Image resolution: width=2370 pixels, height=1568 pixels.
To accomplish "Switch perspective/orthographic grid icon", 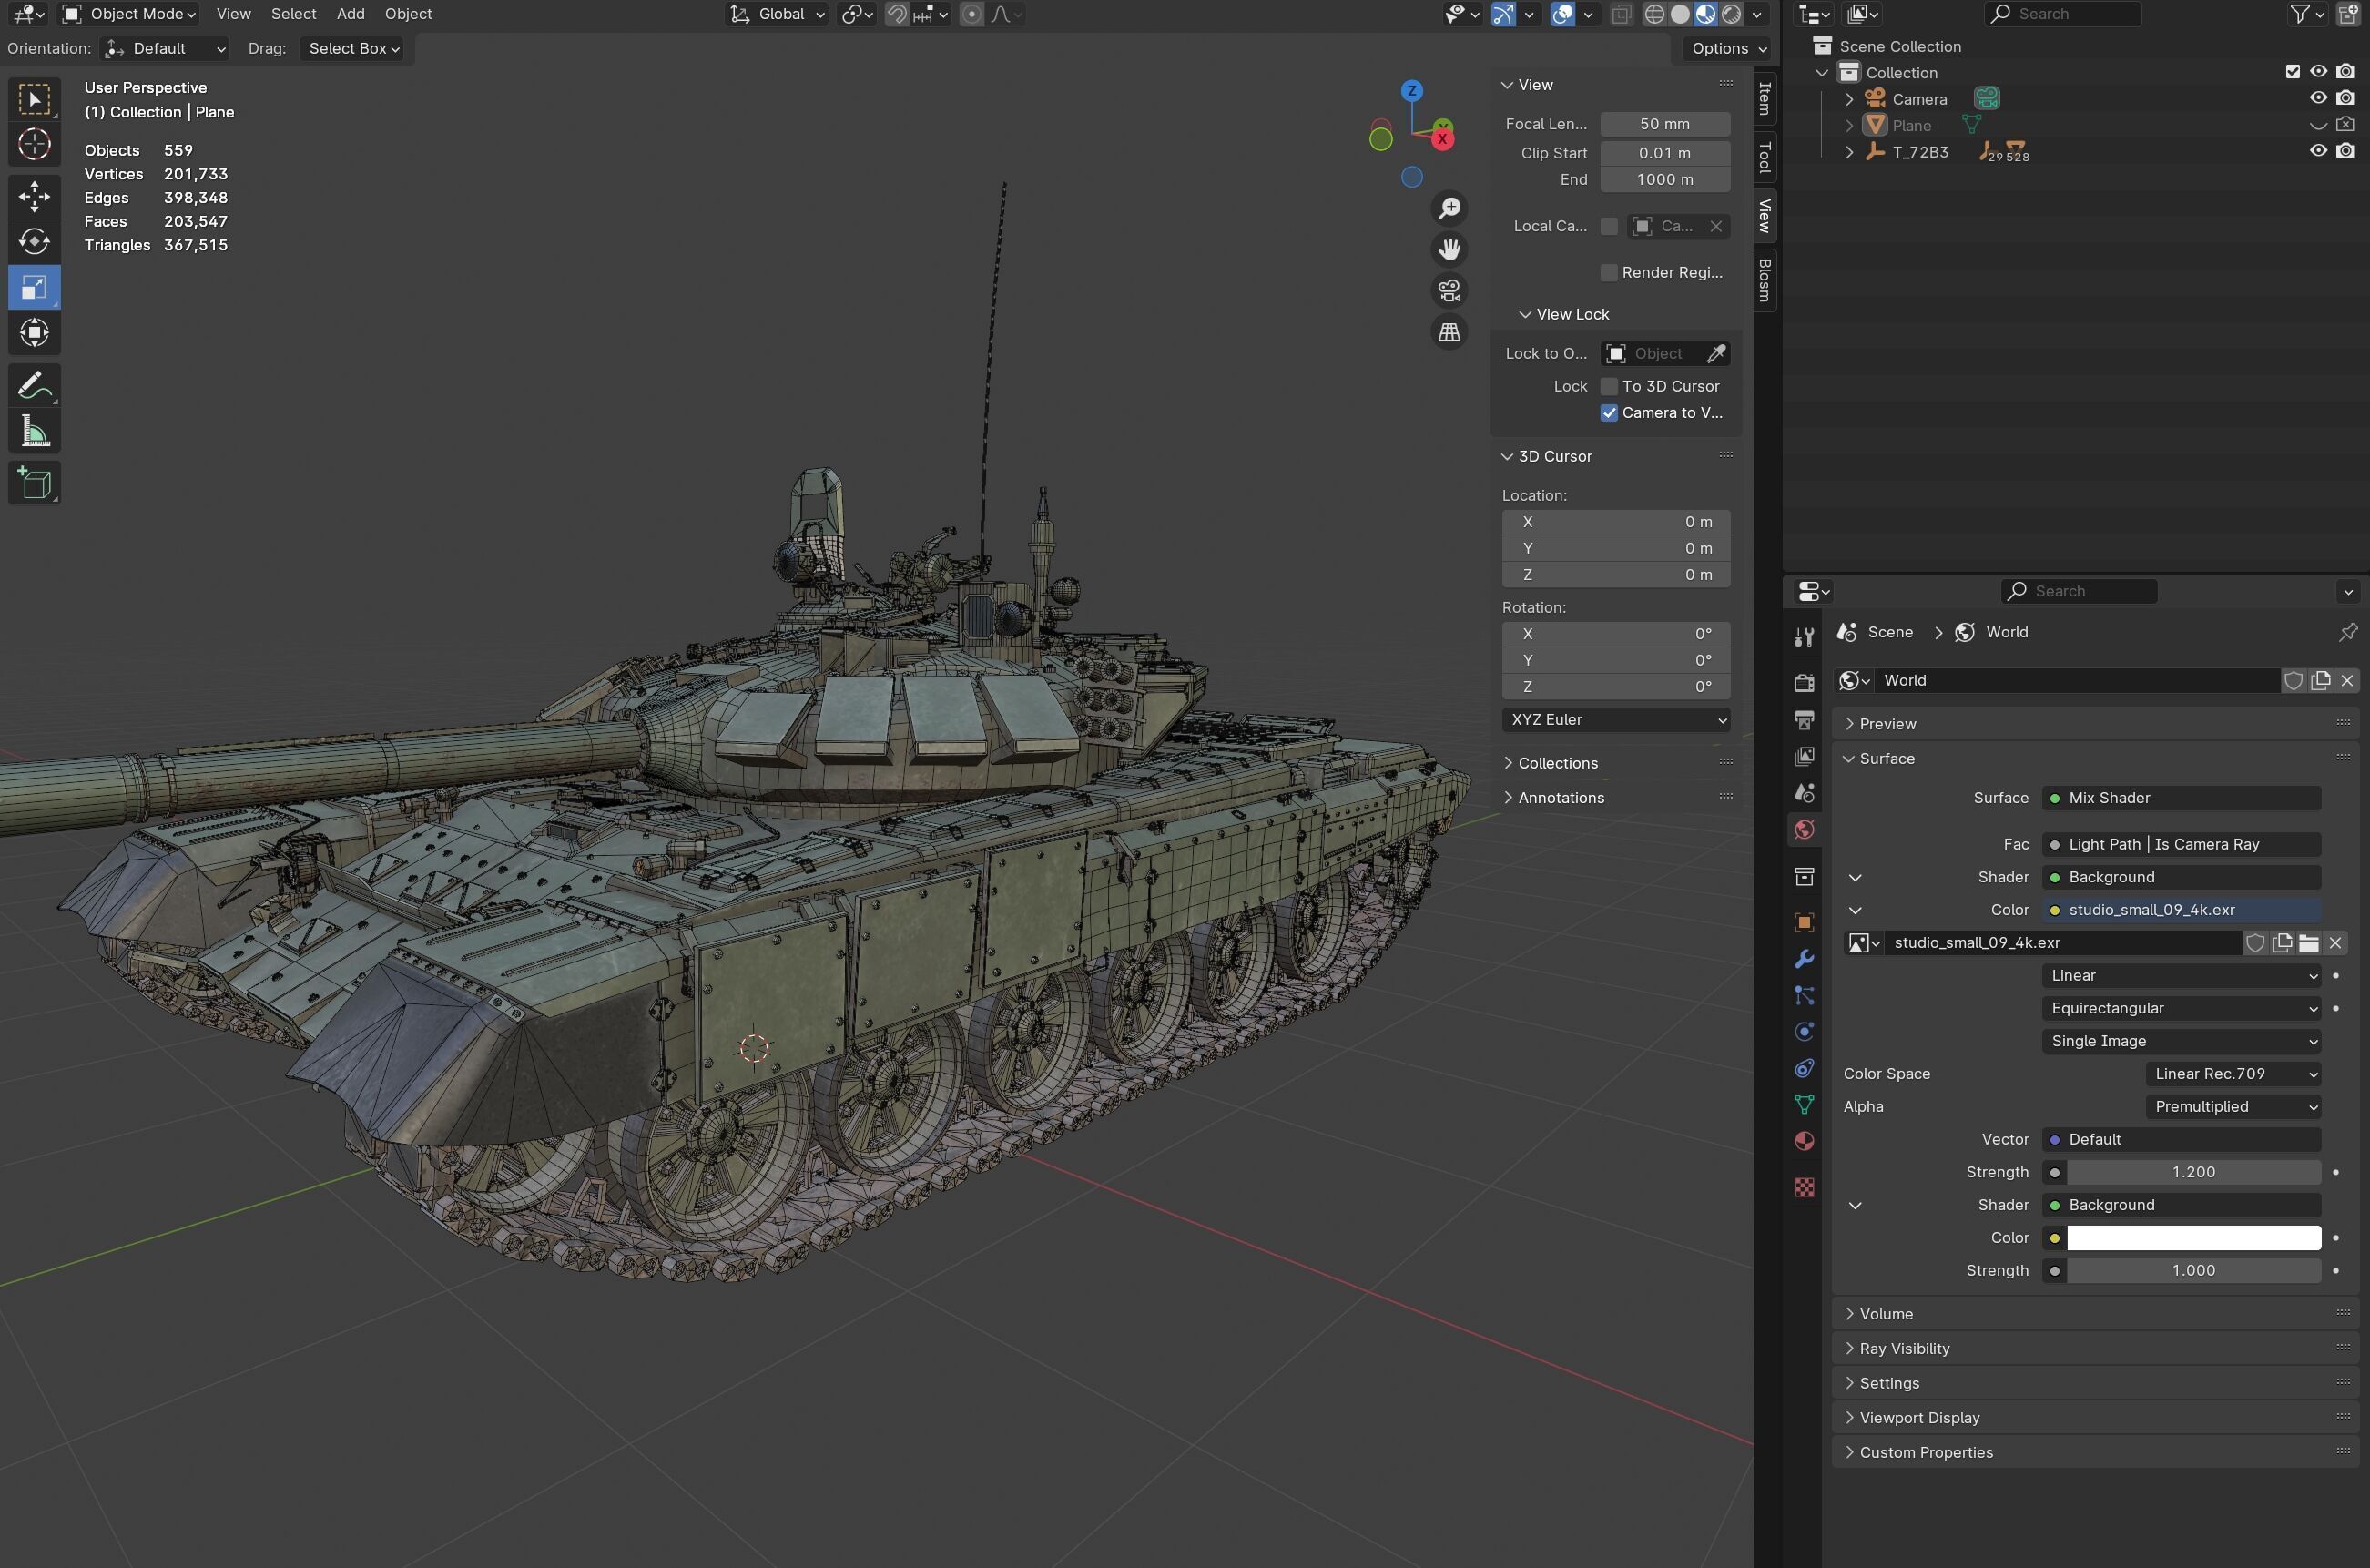I will (x=1449, y=332).
